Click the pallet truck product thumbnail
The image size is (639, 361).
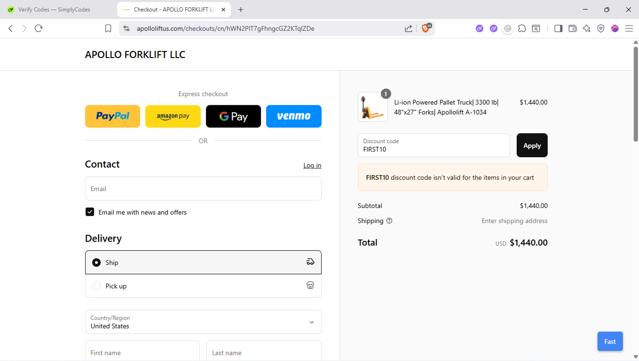click(372, 107)
